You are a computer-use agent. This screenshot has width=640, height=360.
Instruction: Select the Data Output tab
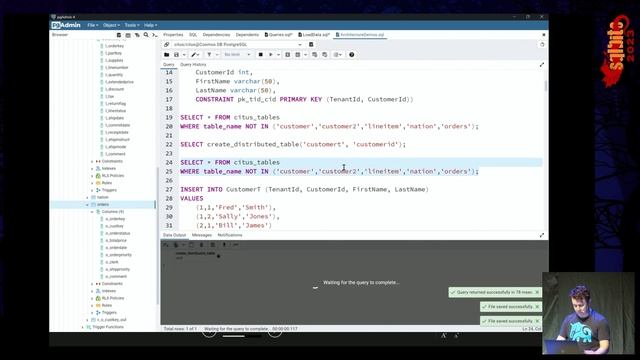point(174,235)
